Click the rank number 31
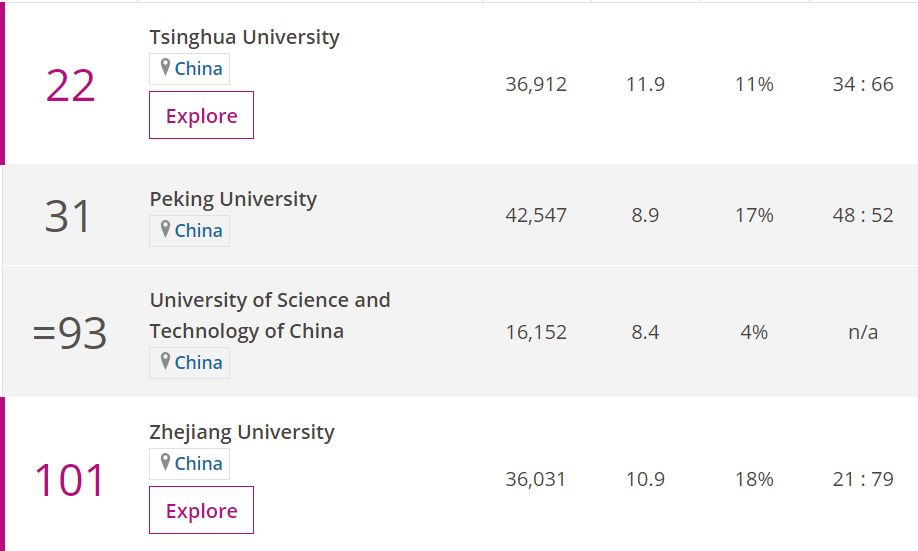 coord(68,216)
